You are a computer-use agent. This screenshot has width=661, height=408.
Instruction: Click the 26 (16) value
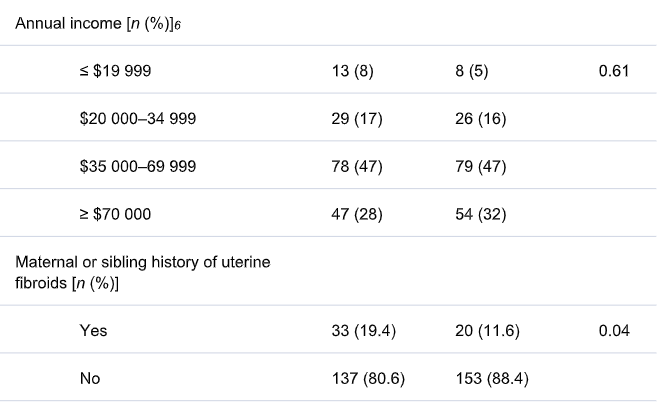tap(479, 119)
